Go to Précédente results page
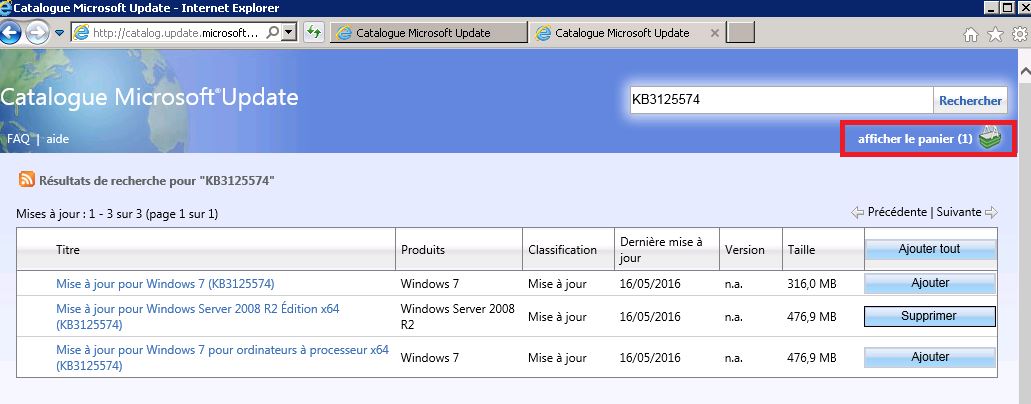The image size is (1031, 404). 897,212
